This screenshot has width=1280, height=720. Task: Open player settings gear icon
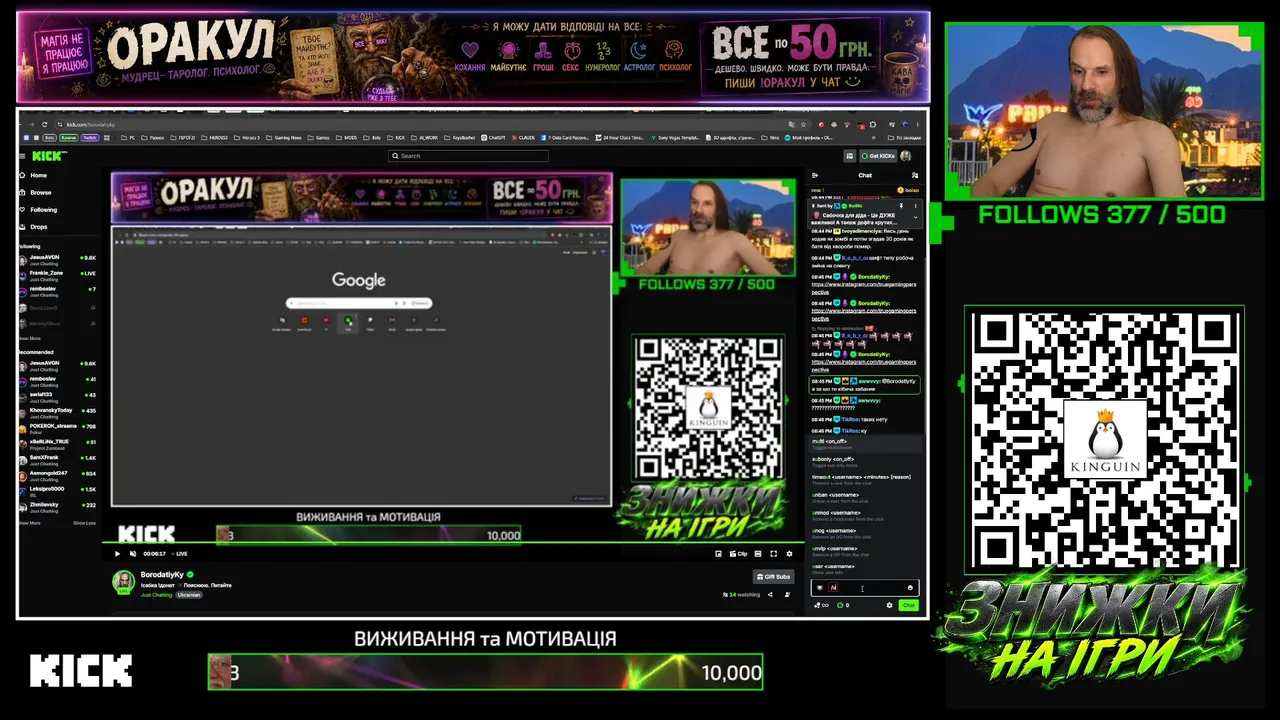[x=789, y=553]
